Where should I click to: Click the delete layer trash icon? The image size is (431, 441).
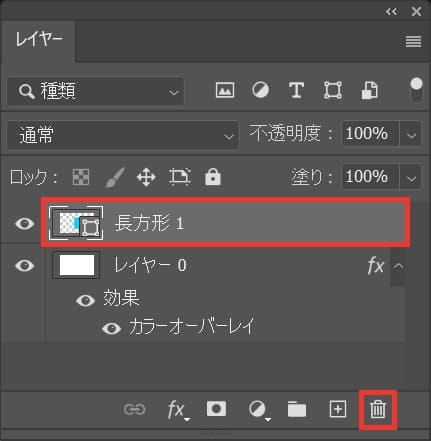pyautogui.click(x=378, y=409)
